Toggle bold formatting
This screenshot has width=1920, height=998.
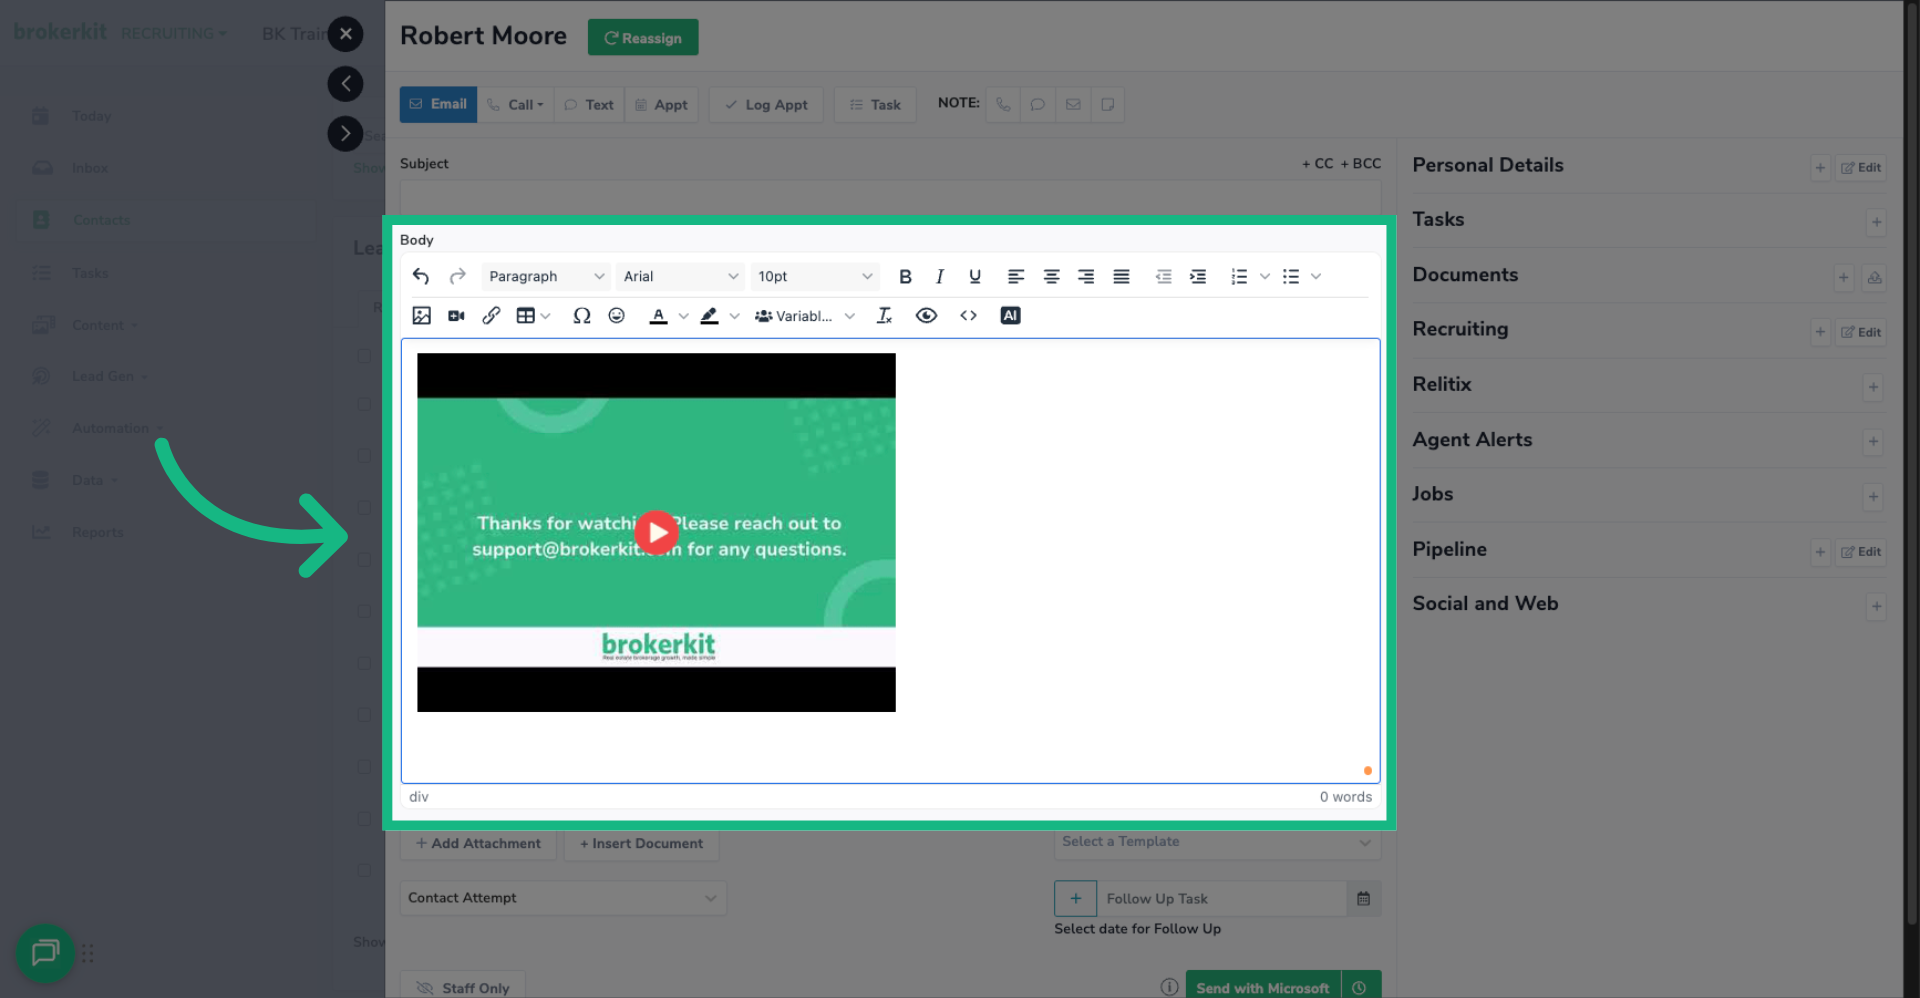[905, 276]
